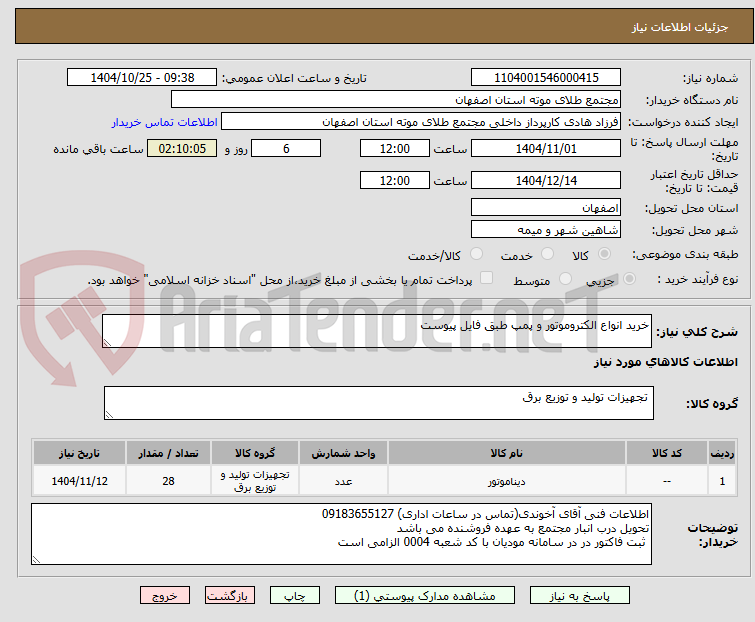The width and height of the screenshot is (755, 622).
Task: Click the دیناموتور item cell
Action: 507,481
